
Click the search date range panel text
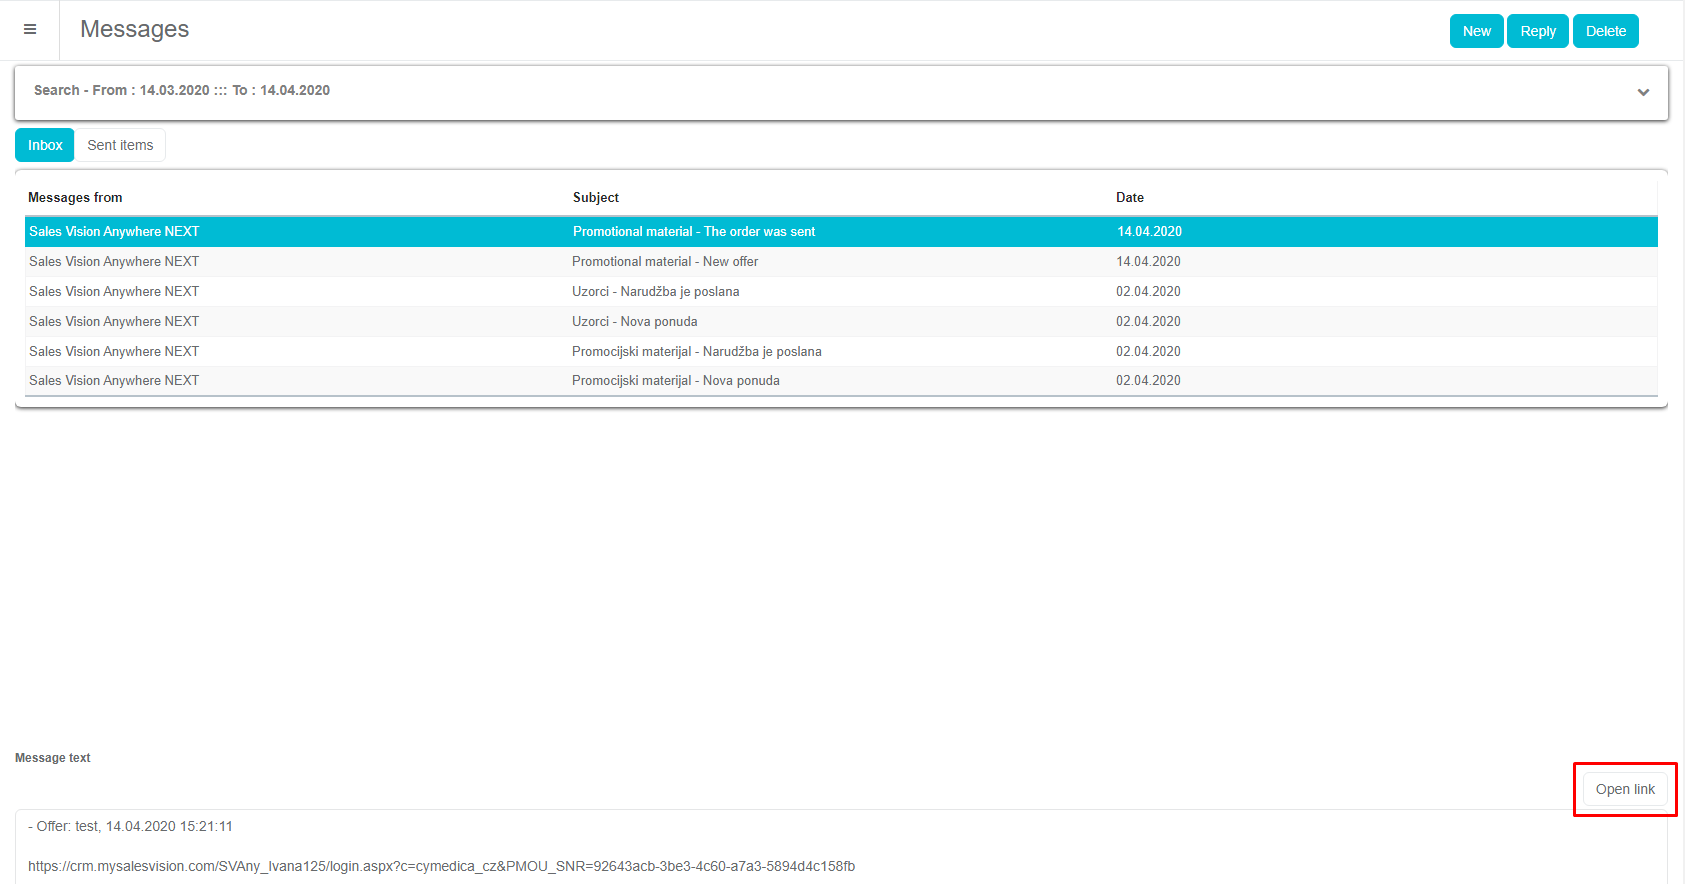click(182, 91)
